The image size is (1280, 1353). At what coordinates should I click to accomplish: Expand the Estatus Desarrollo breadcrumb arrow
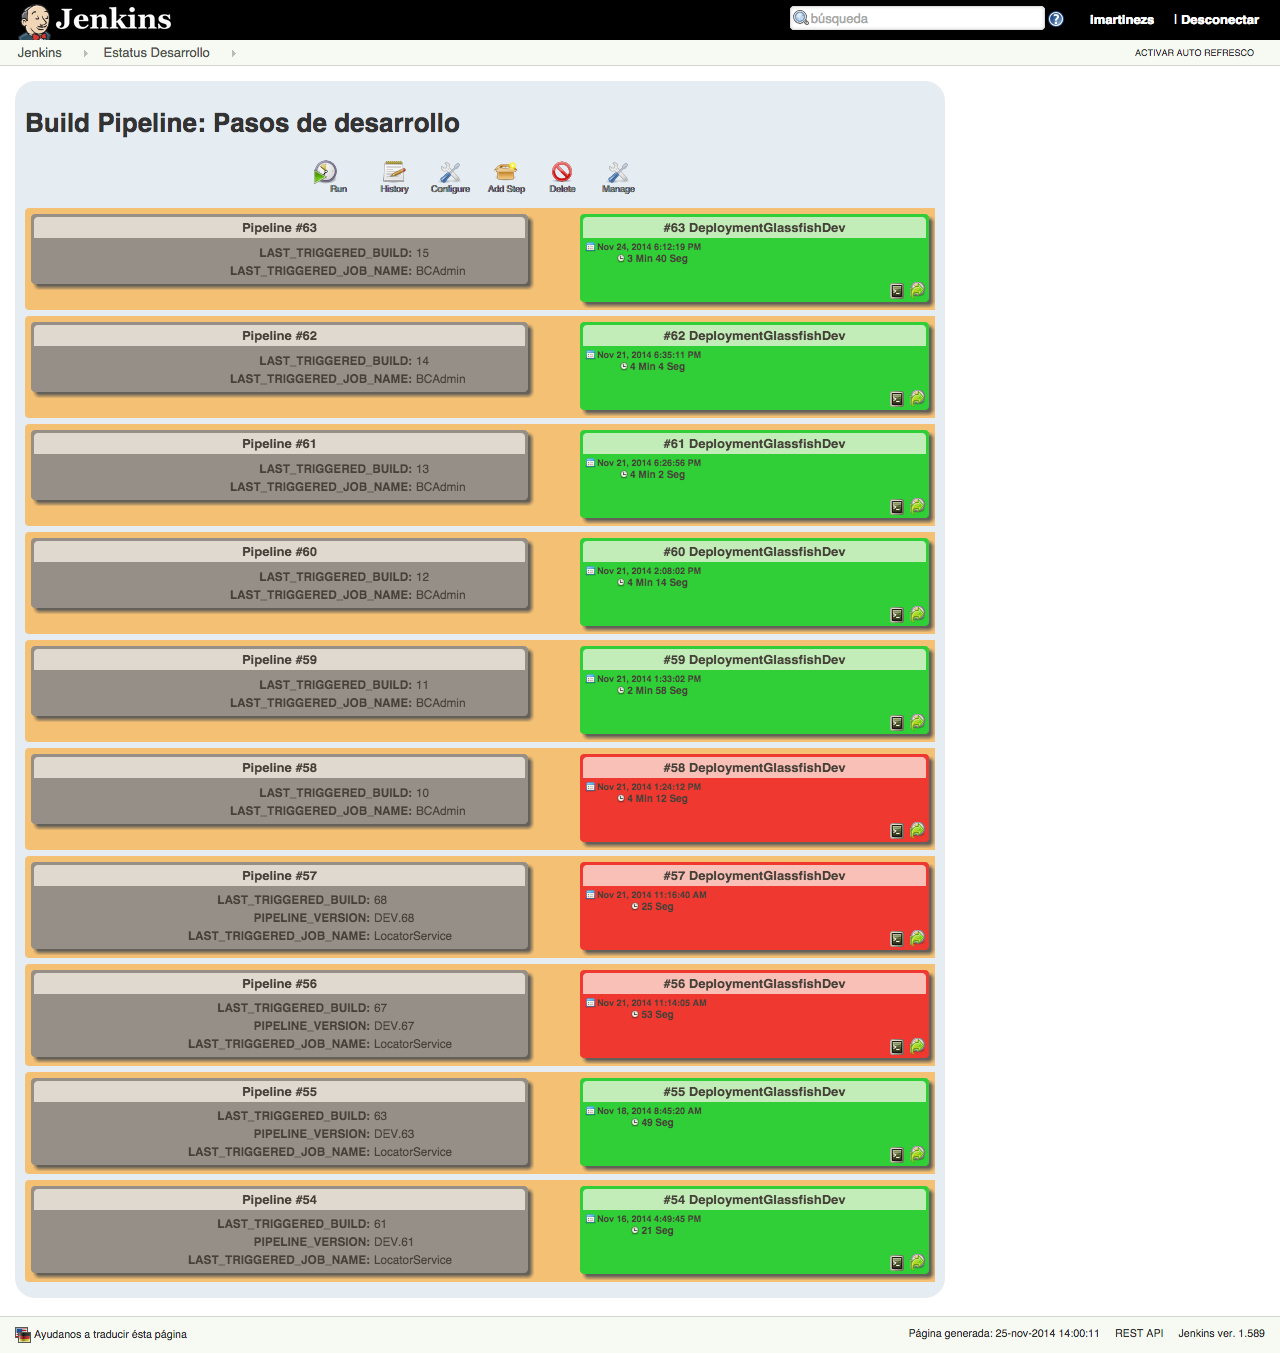(x=233, y=53)
